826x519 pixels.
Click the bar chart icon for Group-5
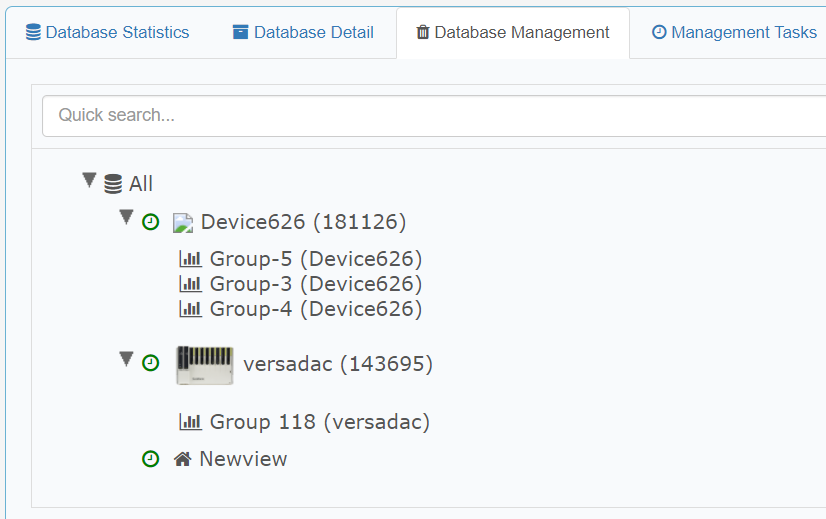click(190, 259)
